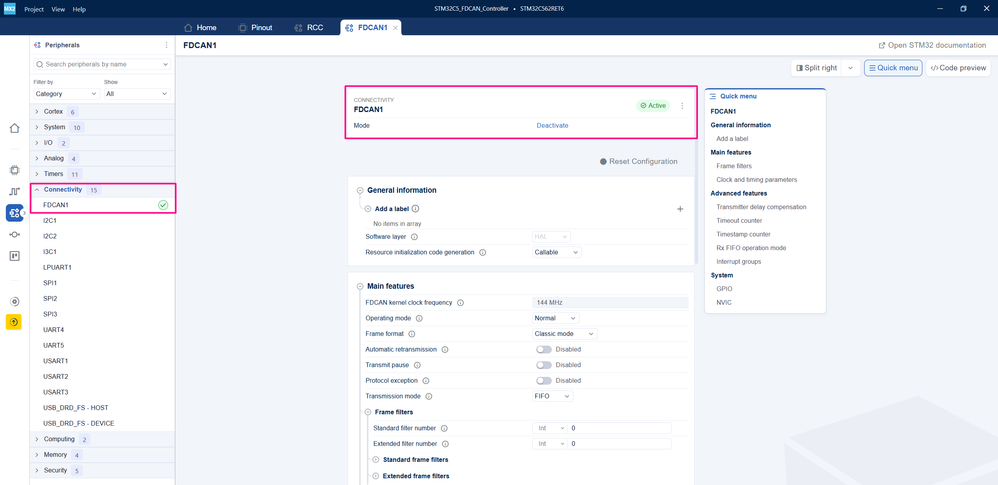
Task: Show info icon next to Add a label
Action: tap(415, 209)
